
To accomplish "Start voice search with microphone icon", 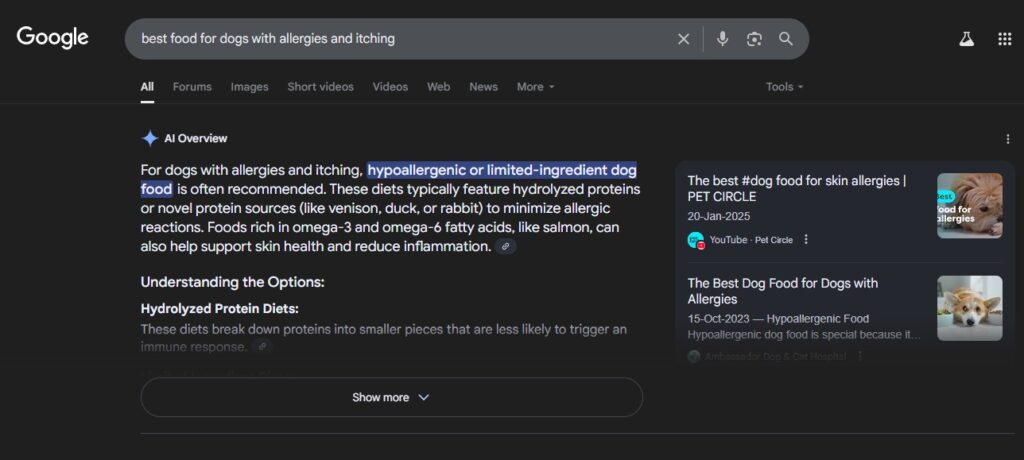I will (722, 39).
